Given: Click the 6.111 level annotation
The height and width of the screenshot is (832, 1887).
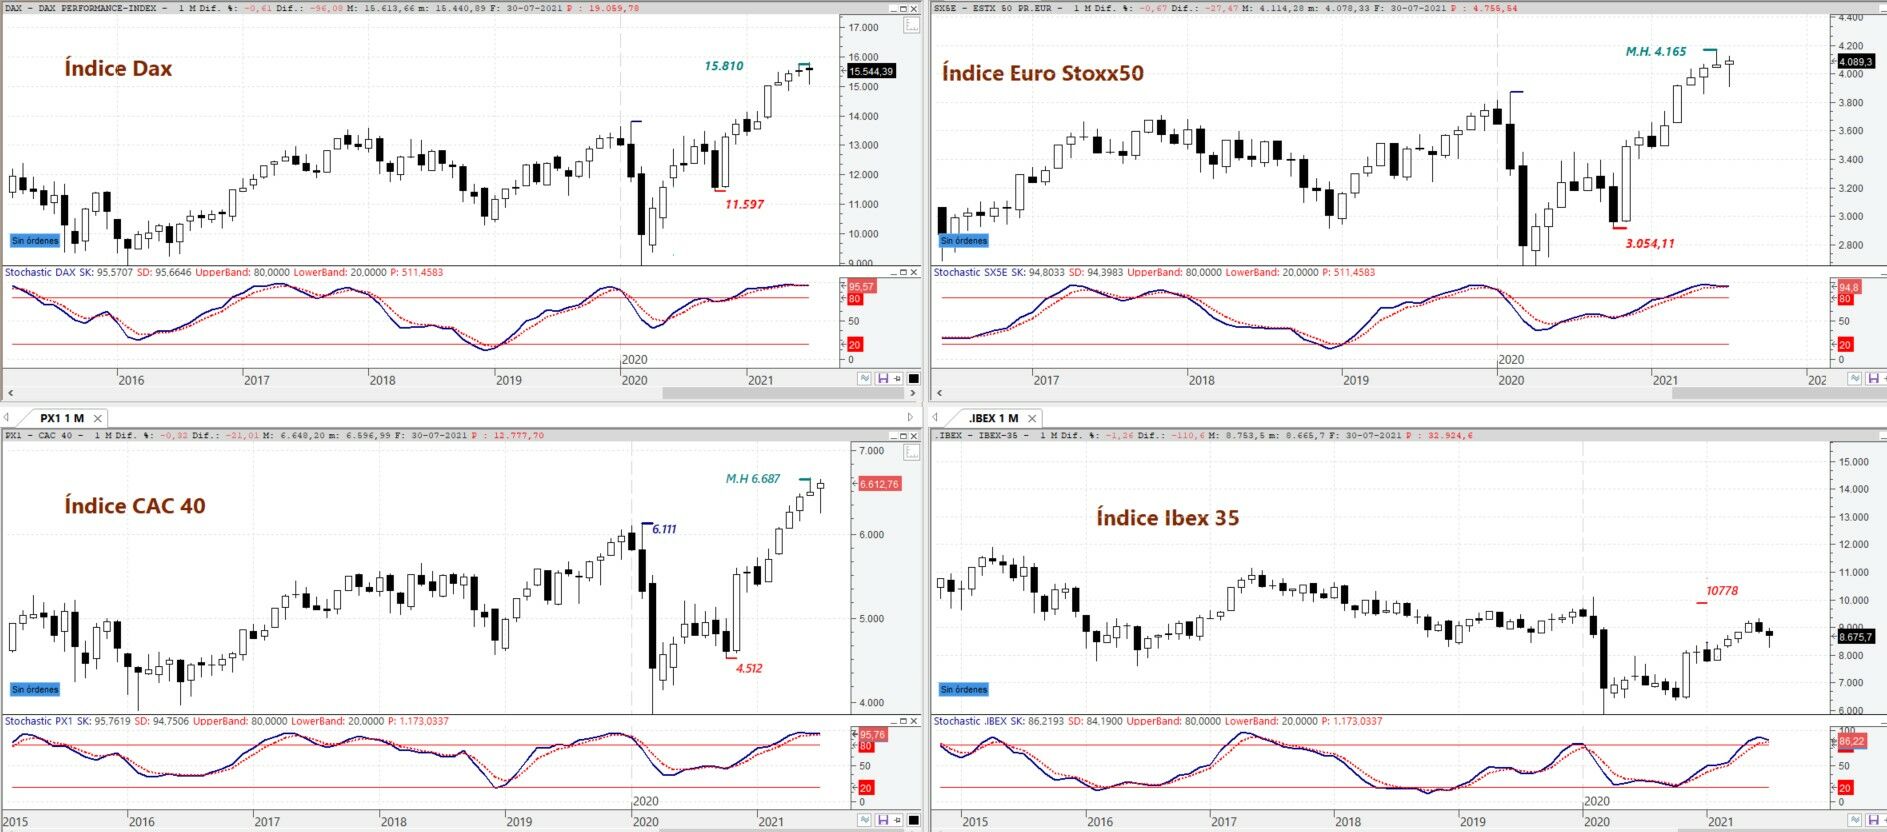Looking at the screenshot, I should (664, 529).
